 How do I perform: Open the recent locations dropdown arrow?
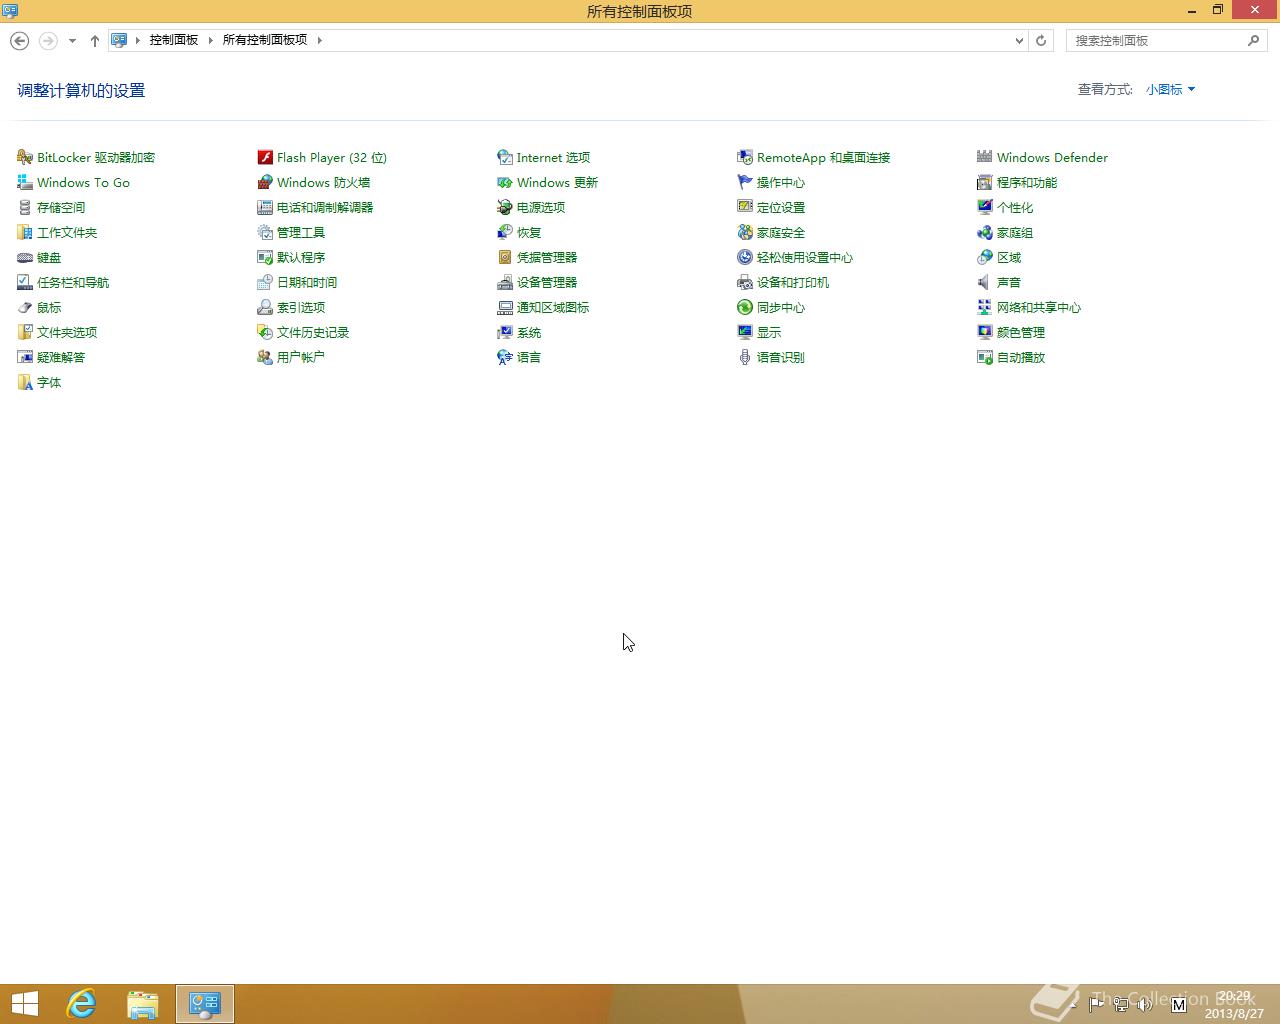(x=72, y=41)
